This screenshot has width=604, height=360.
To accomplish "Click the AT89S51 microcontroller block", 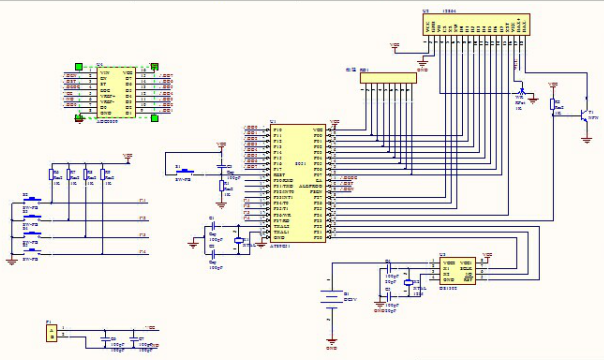I will (x=298, y=183).
